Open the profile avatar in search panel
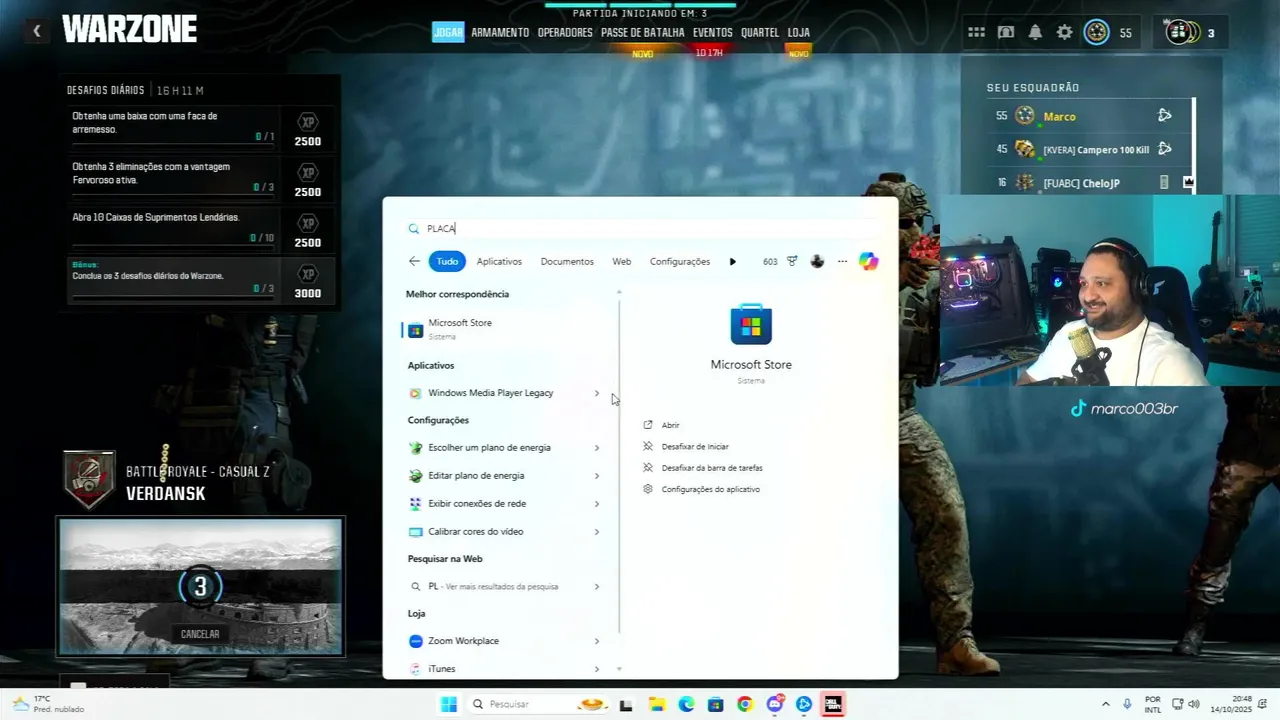This screenshot has height=720, width=1280. point(817,261)
